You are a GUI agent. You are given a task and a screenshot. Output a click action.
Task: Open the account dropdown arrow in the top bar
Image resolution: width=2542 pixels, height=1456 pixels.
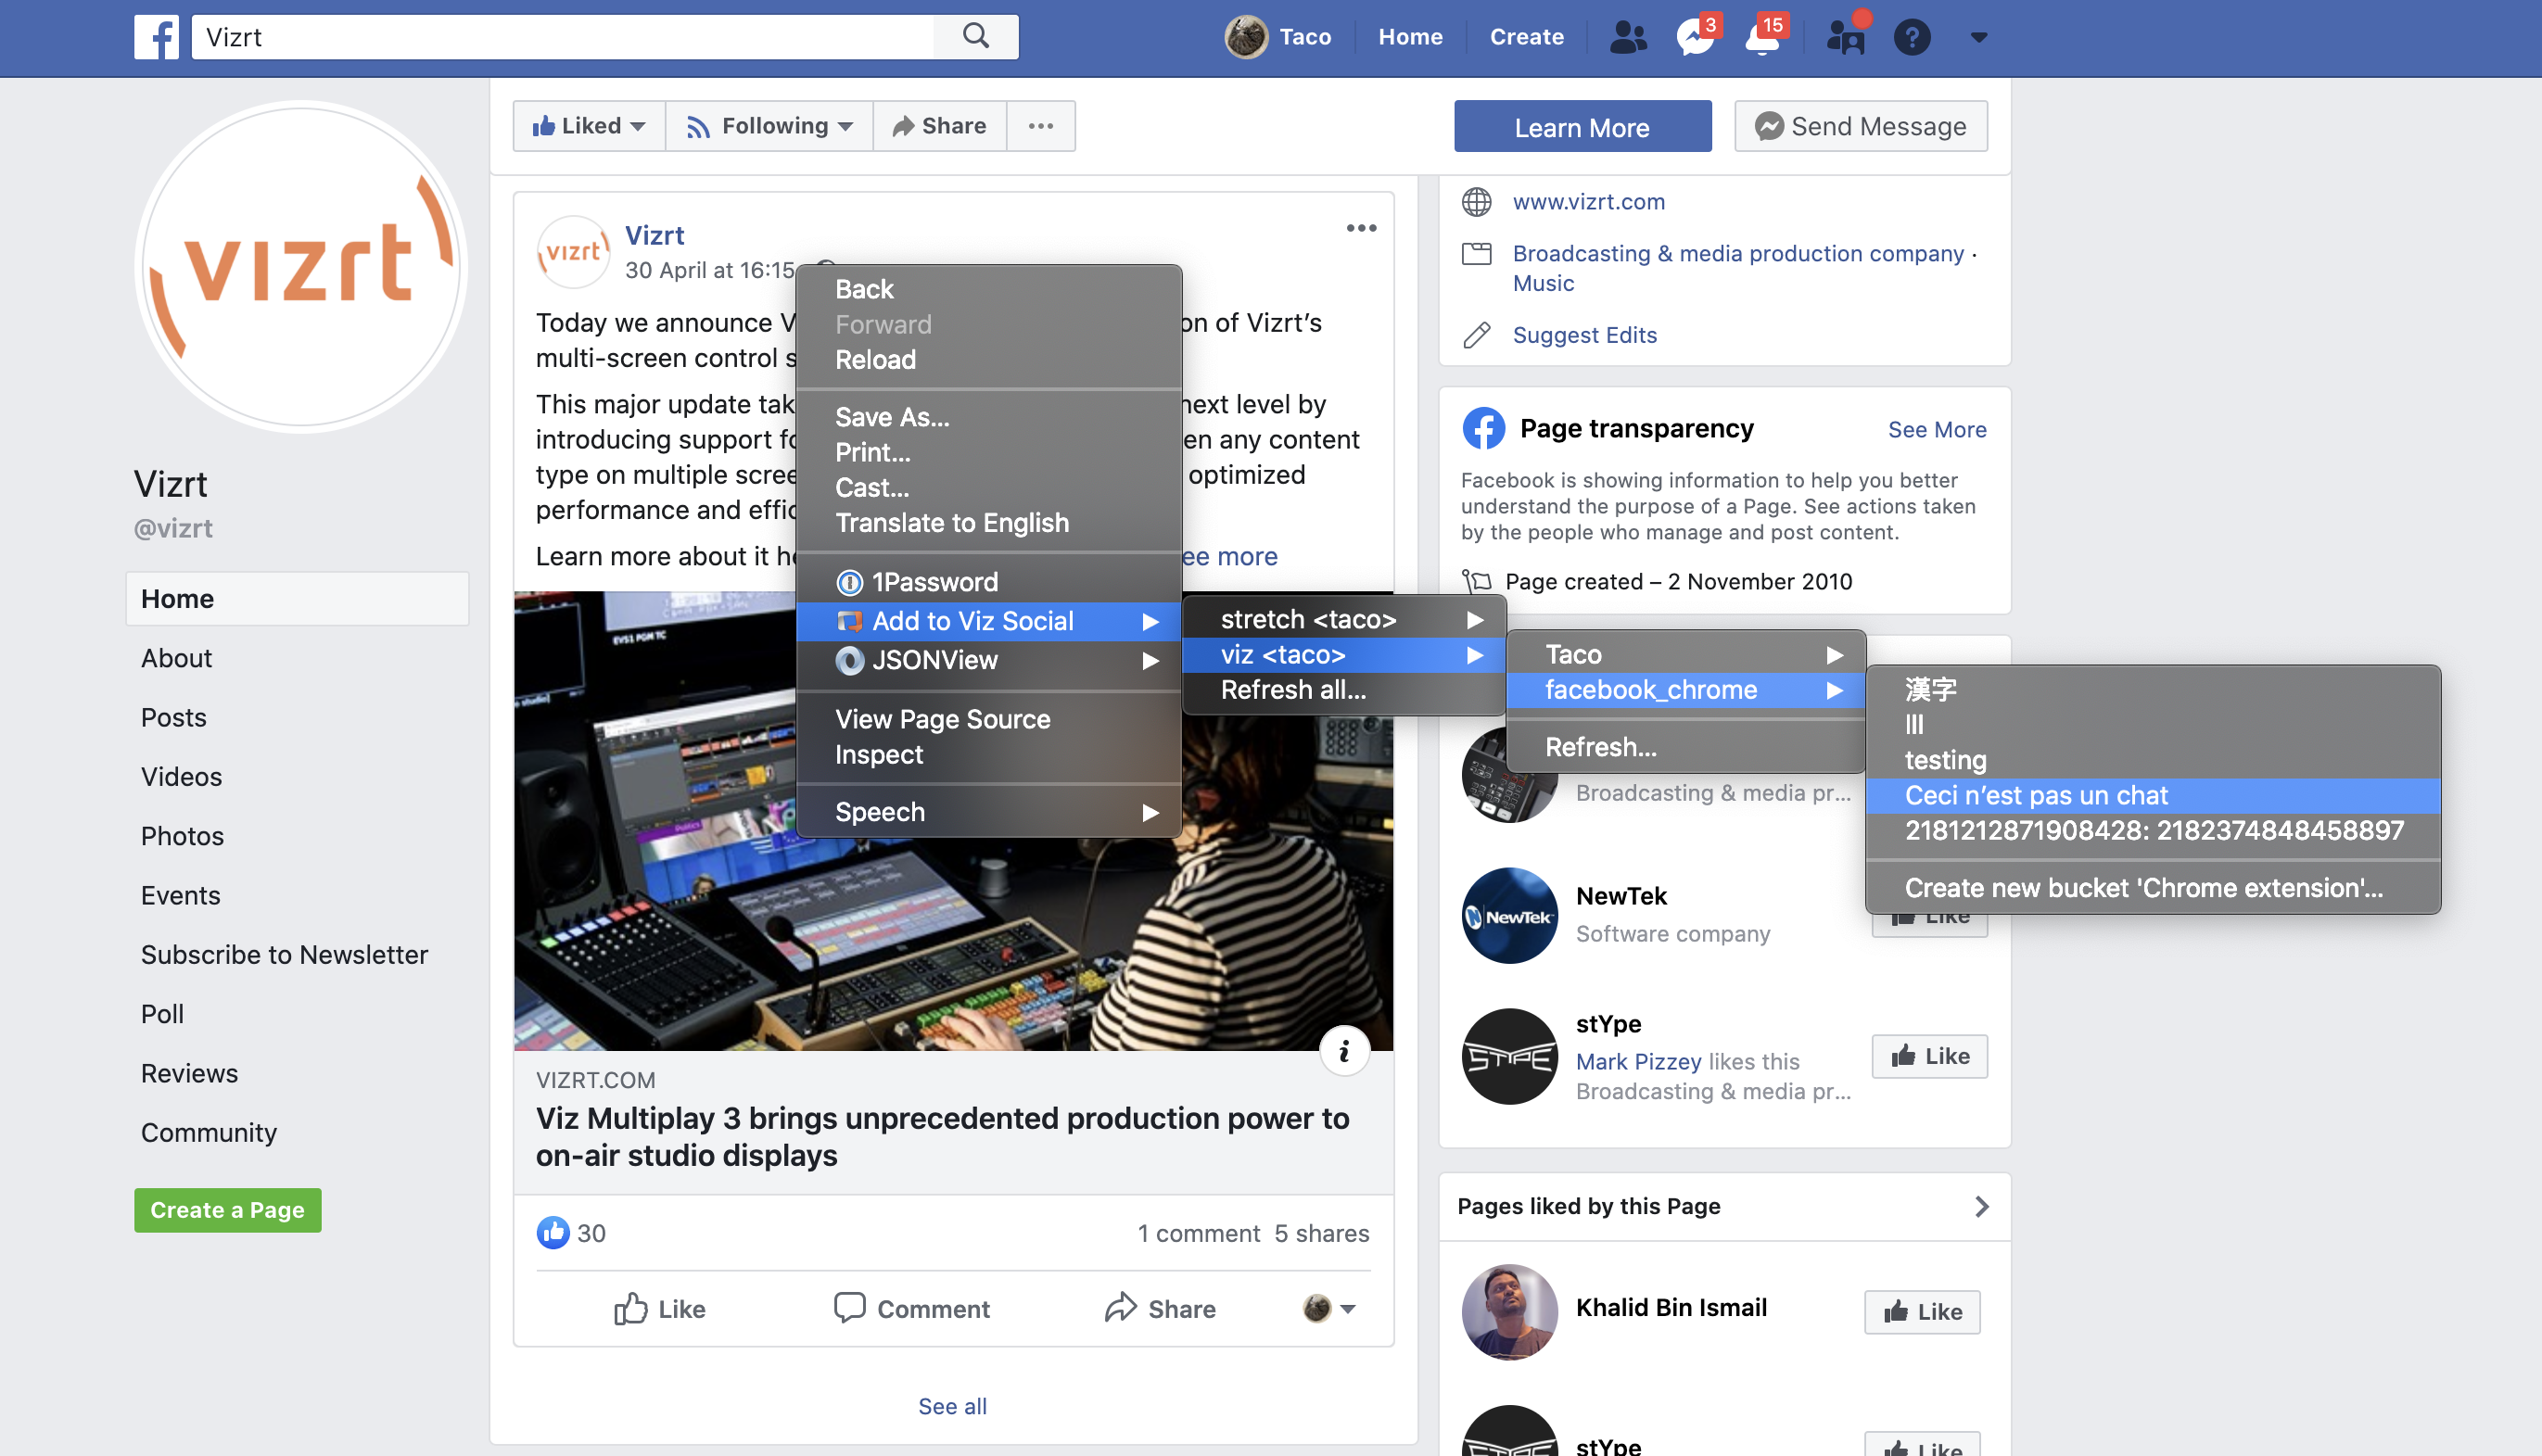click(1979, 37)
